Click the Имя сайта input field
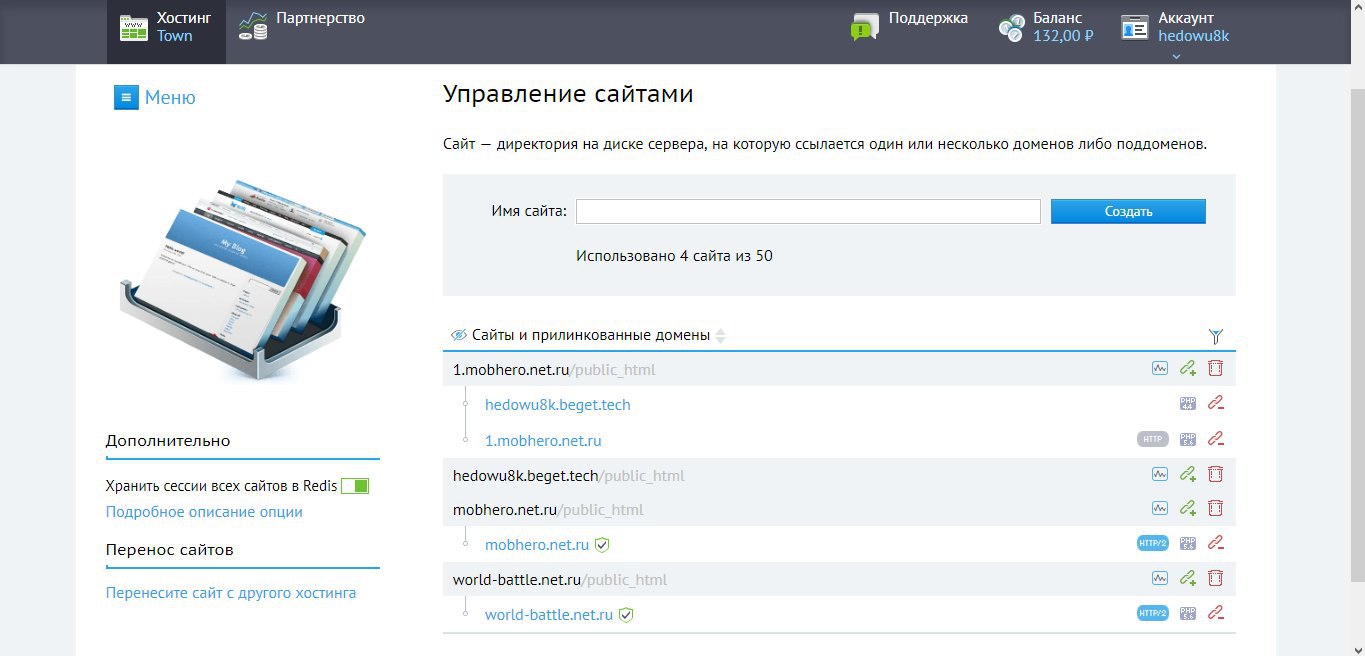 click(x=807, y=211)
